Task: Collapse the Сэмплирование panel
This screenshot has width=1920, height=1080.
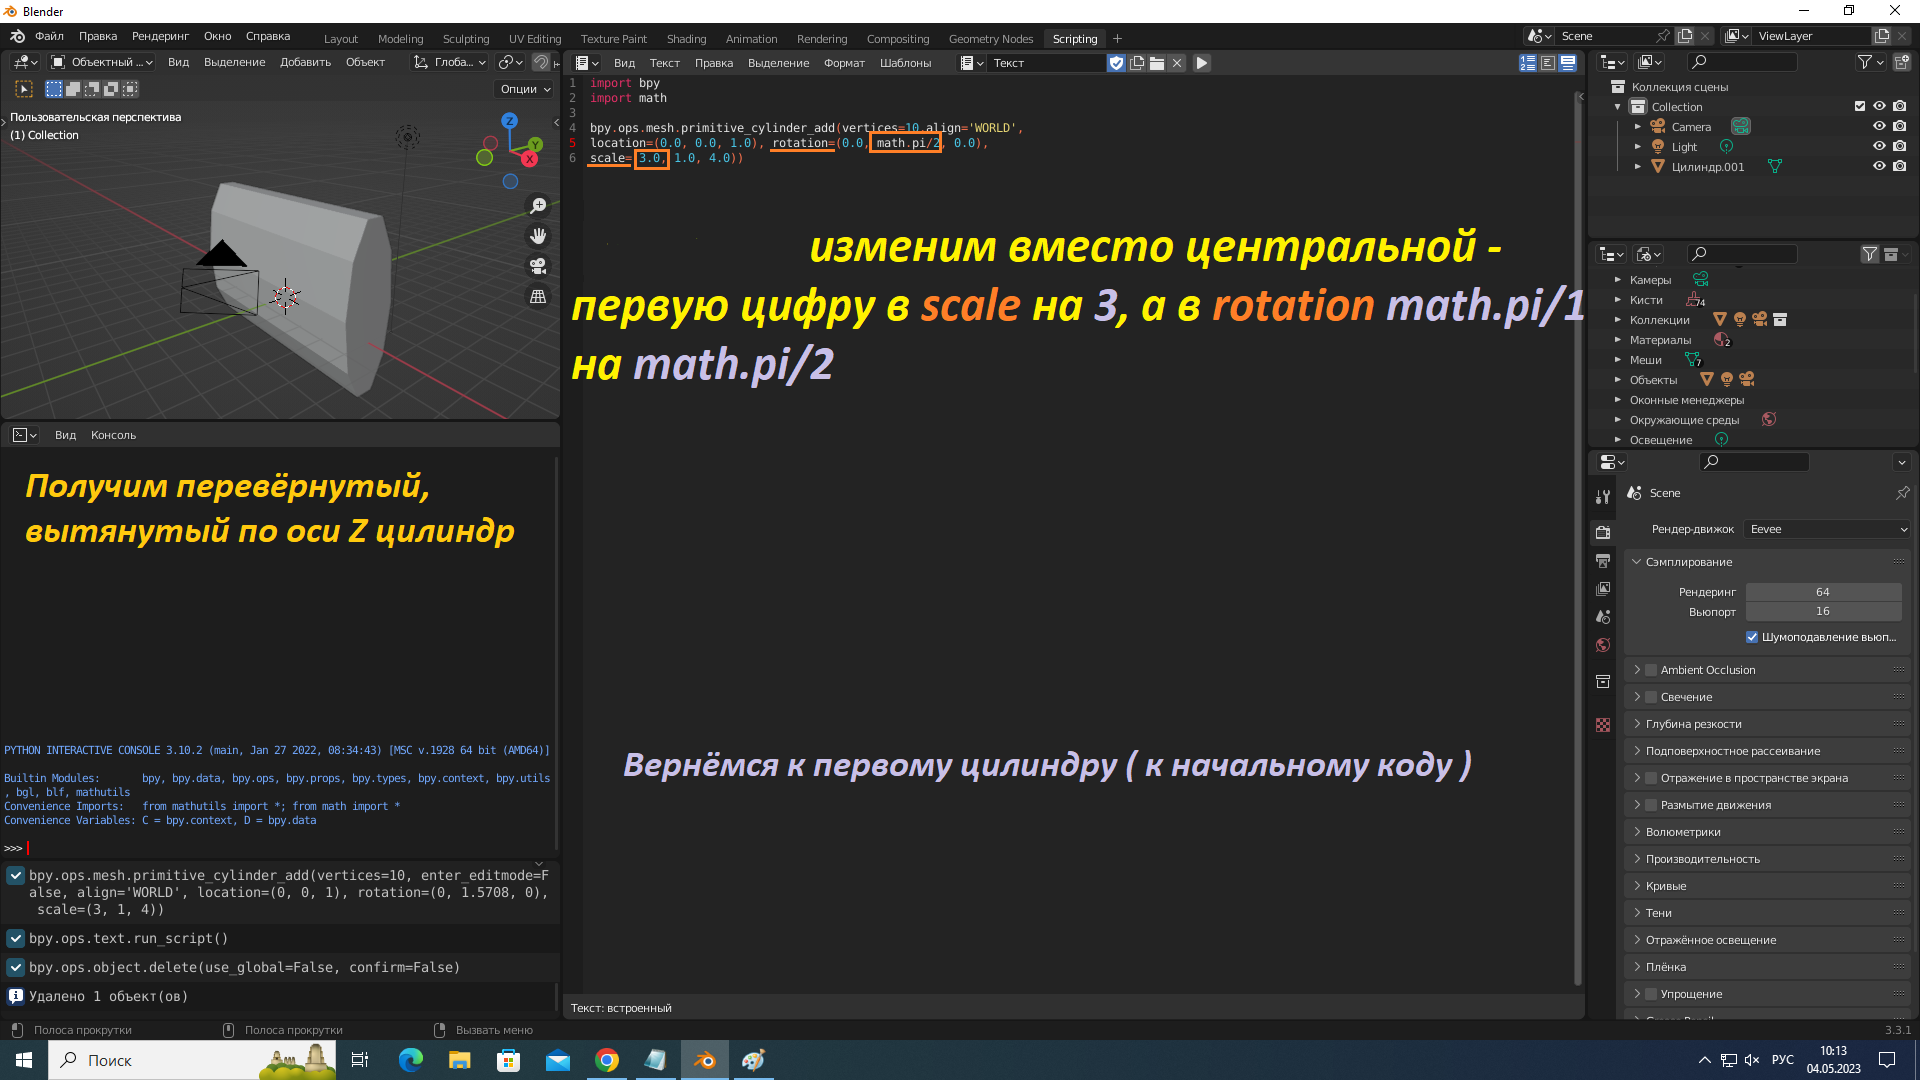Action: [x=1767, y=562]
